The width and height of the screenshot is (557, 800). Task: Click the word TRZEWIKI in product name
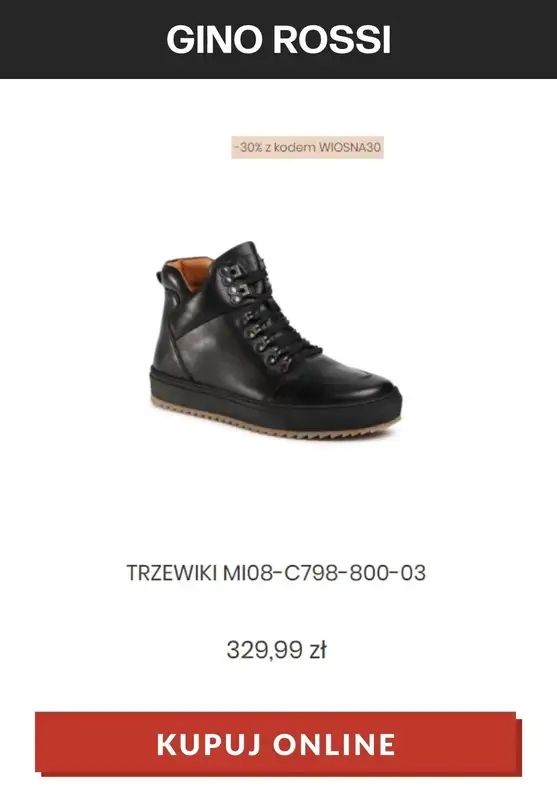(x=172, y=572)
